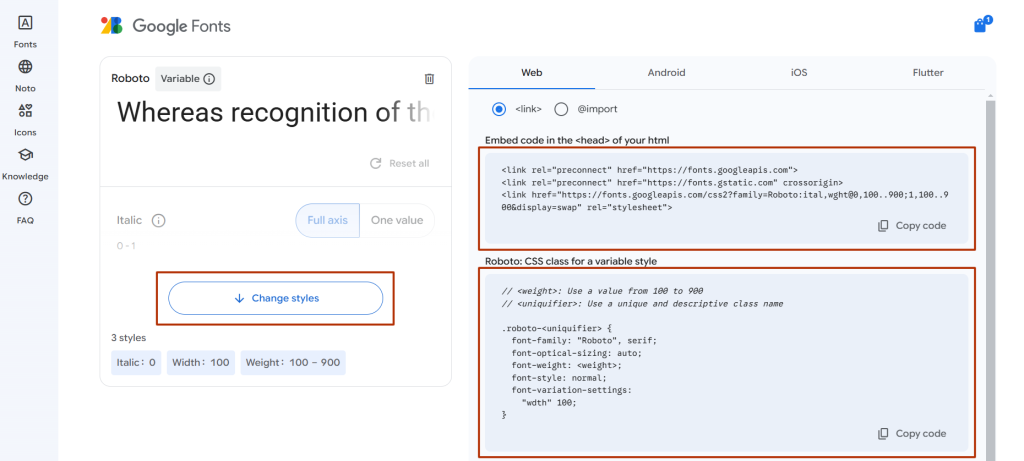Switch to the Web tab
Screen dimensions: 1024x461
532,72
